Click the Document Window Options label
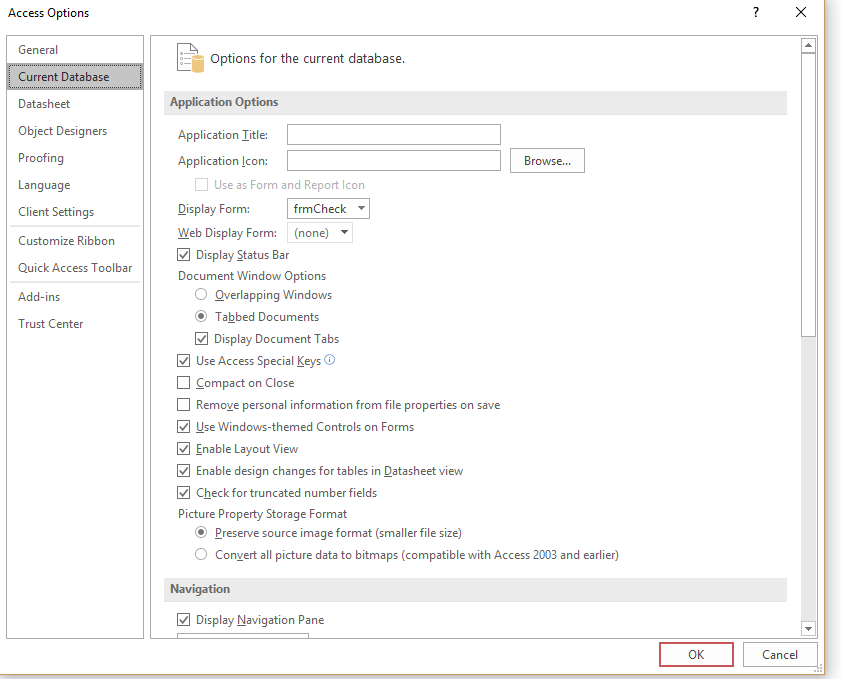841x679 pixels. click(252, 276)
